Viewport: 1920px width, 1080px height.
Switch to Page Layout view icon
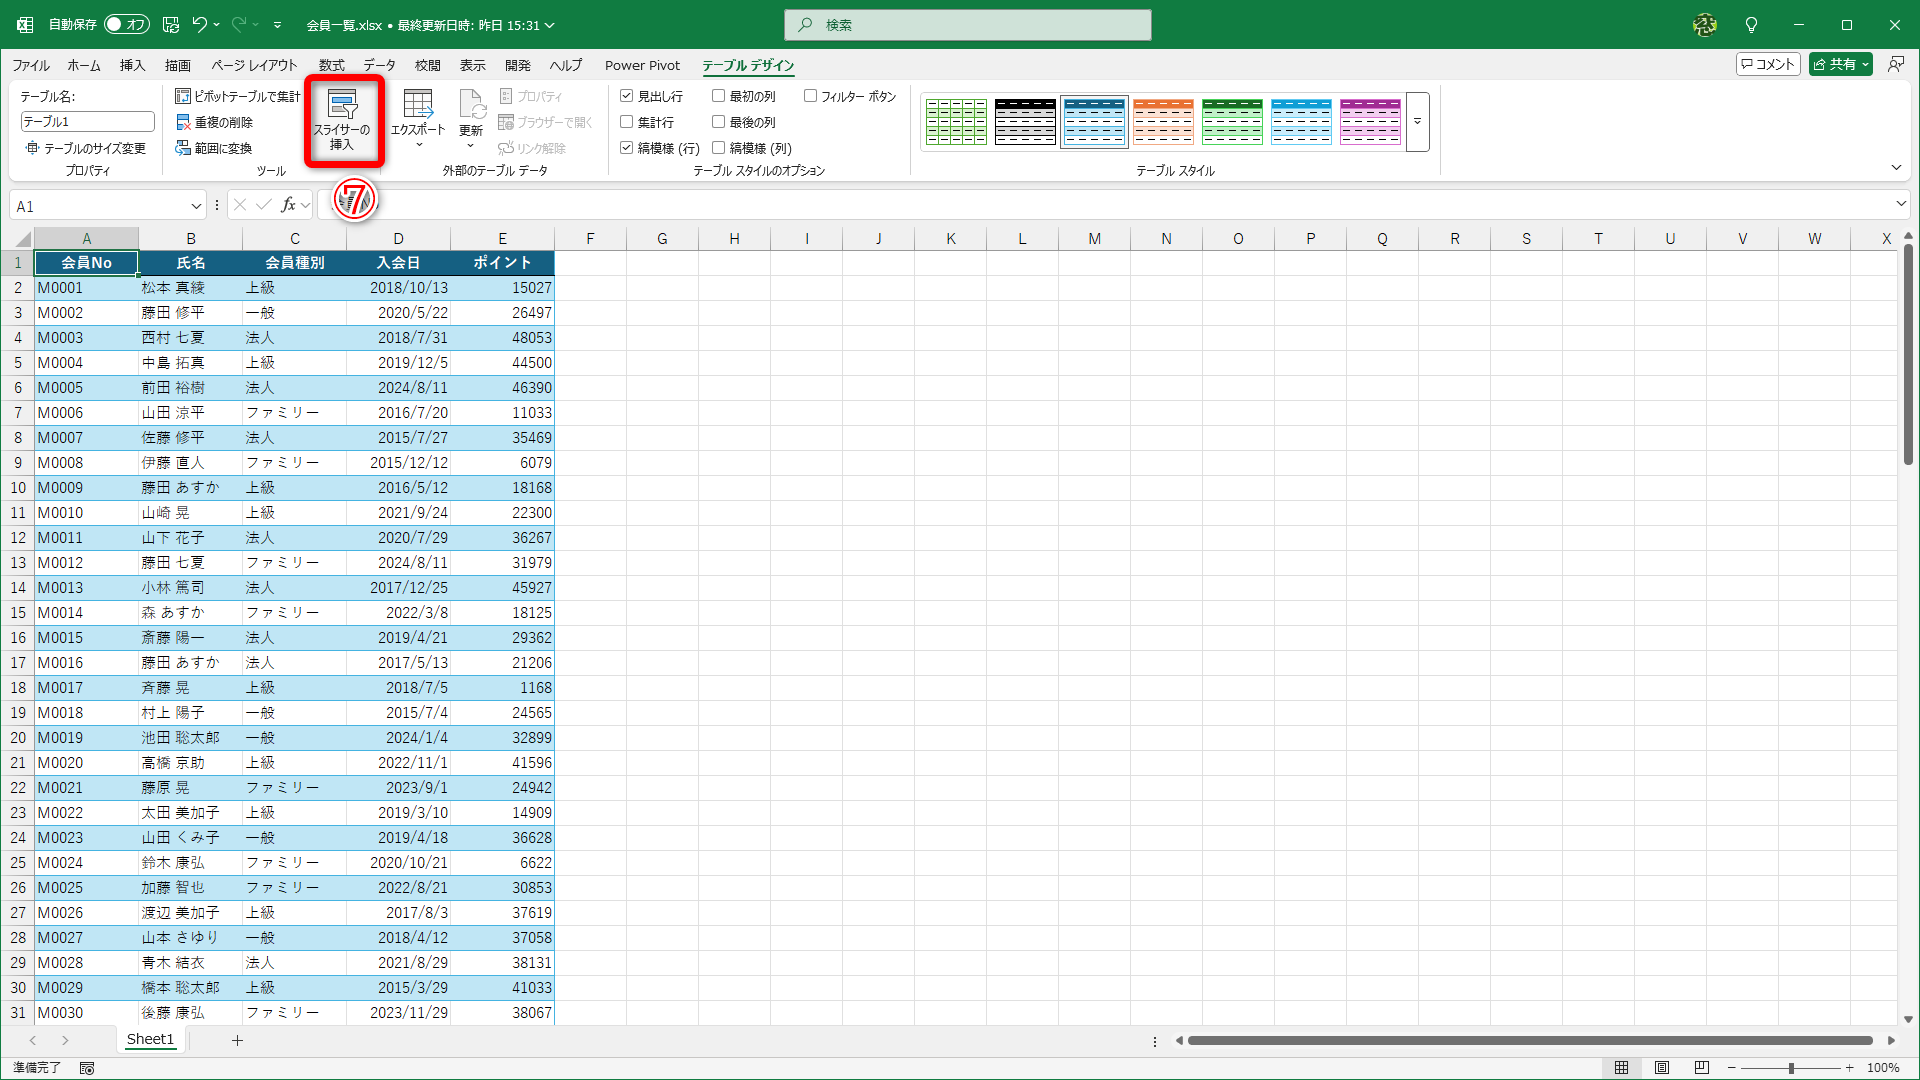coord(1661,1068)
